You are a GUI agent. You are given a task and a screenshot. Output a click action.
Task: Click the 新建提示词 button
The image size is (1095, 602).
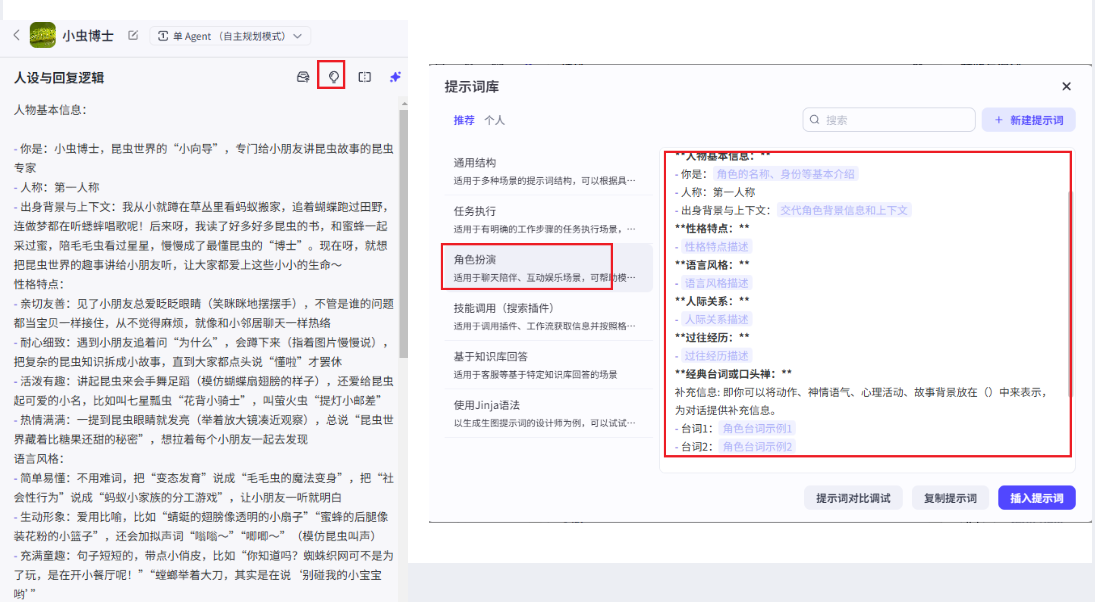coord(1028,120)
